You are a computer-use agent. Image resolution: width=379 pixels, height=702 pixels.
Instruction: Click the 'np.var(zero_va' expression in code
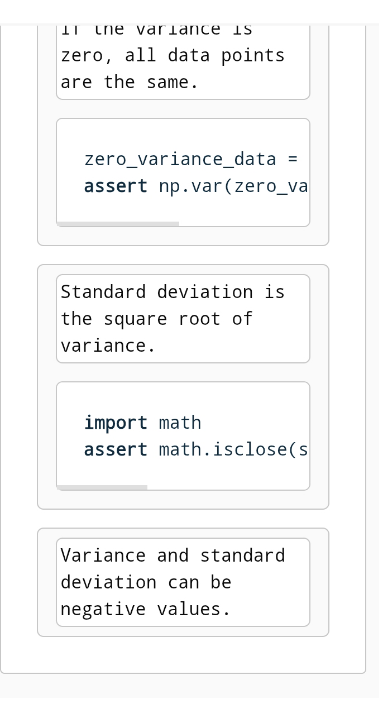point(233,186)
